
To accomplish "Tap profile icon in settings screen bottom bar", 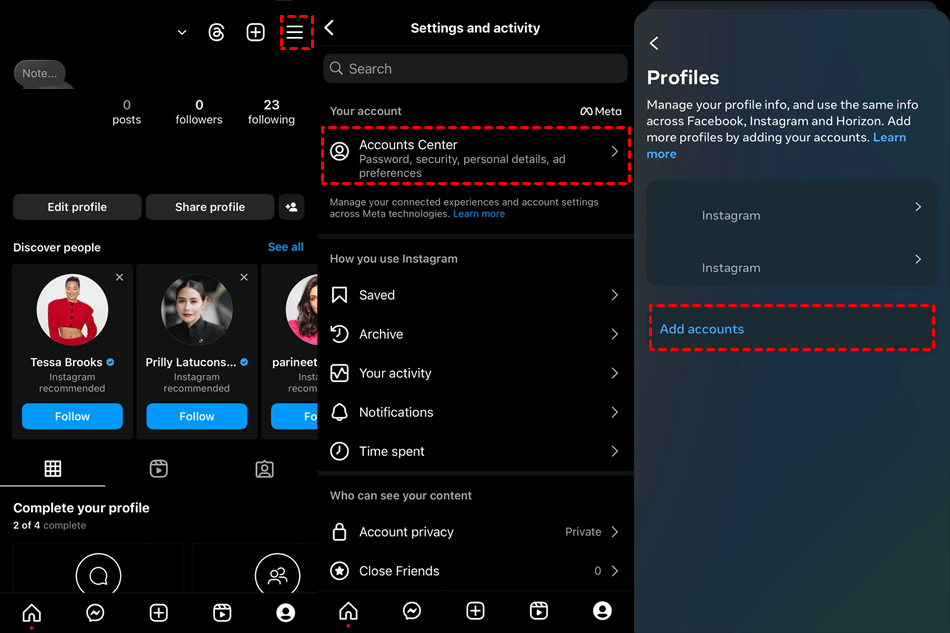I will 602,611.
